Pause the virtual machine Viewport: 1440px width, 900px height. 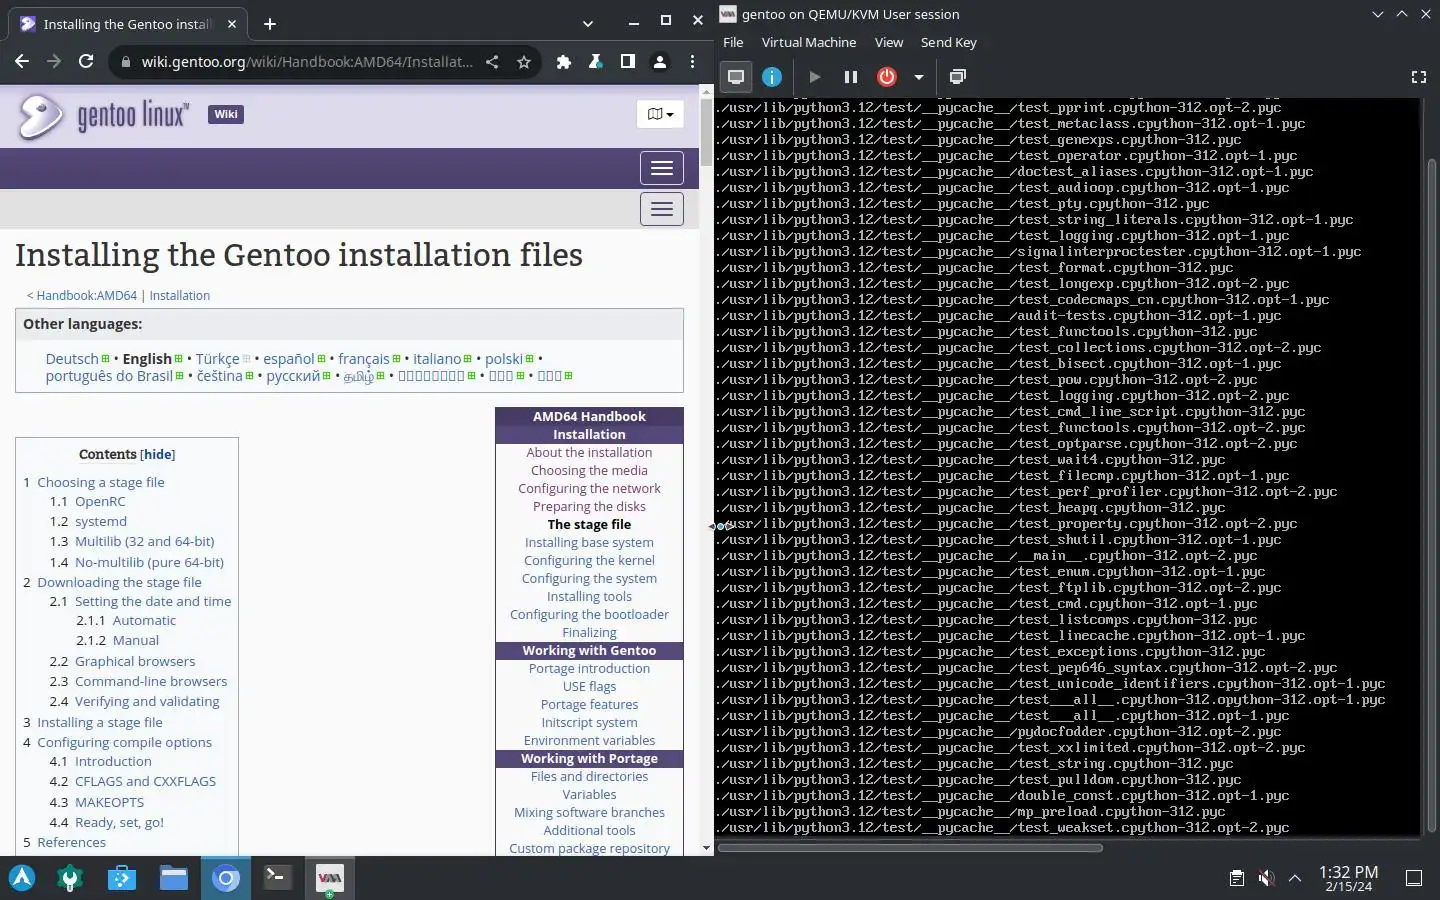tap(851, 77)
